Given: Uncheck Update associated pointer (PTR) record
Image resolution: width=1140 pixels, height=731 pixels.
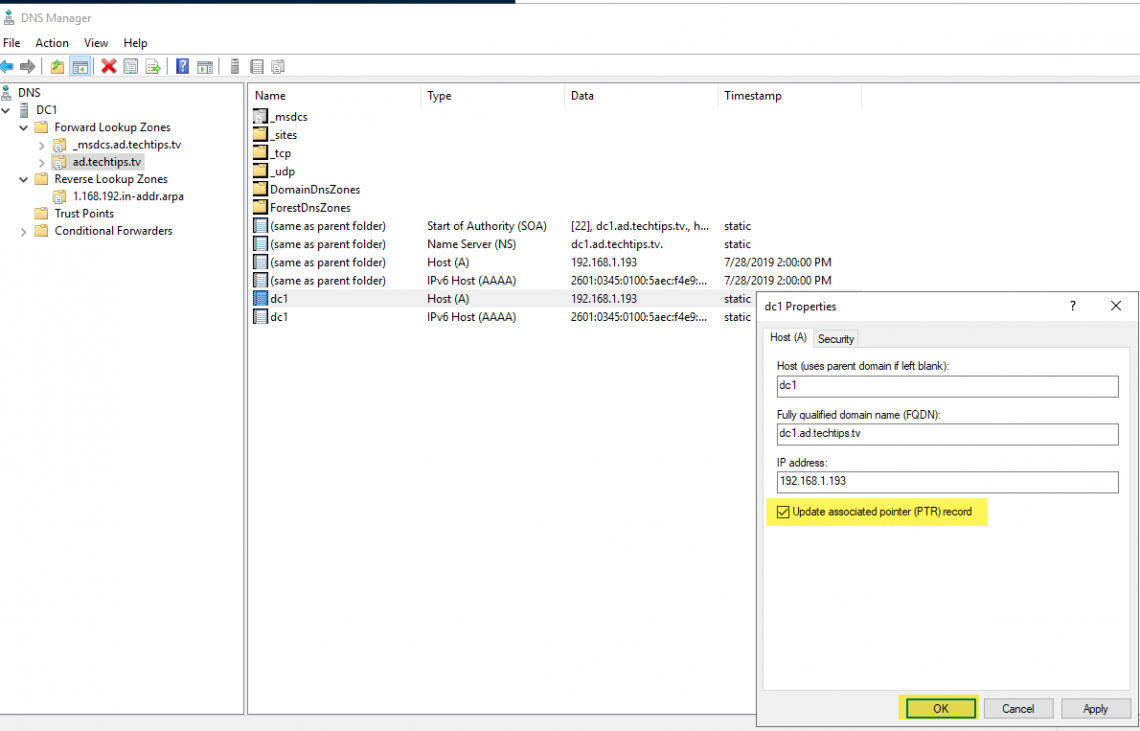Looking at the screenshot, I should (784, 511).
